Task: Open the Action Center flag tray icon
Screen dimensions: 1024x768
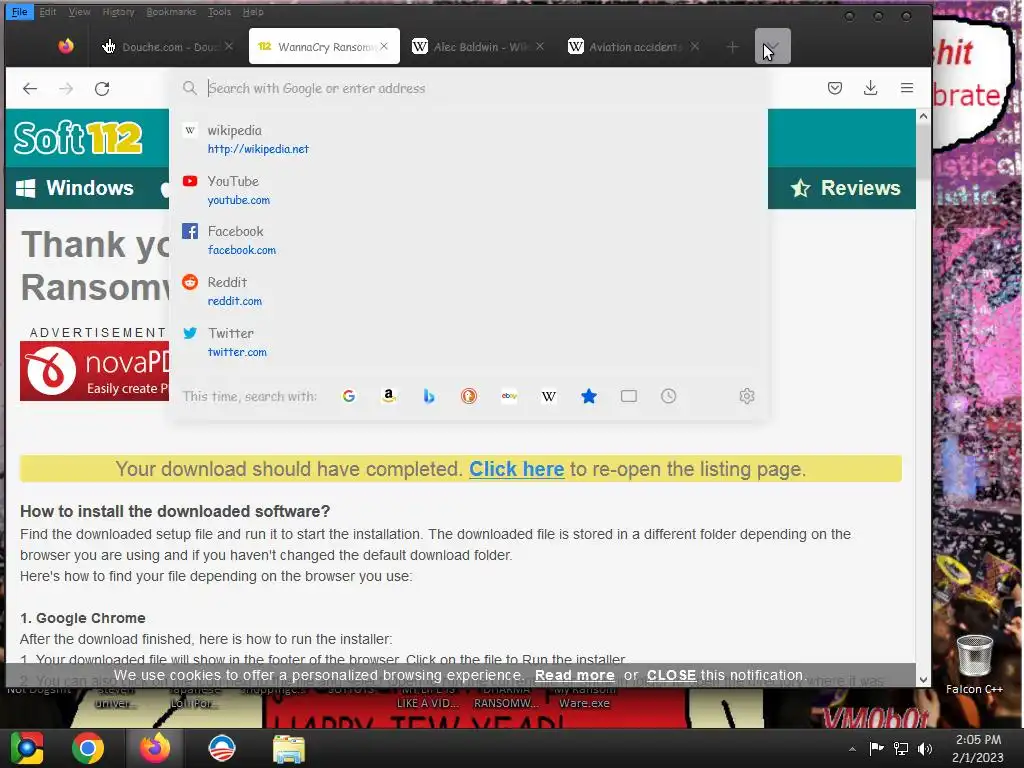Action: 876,748
